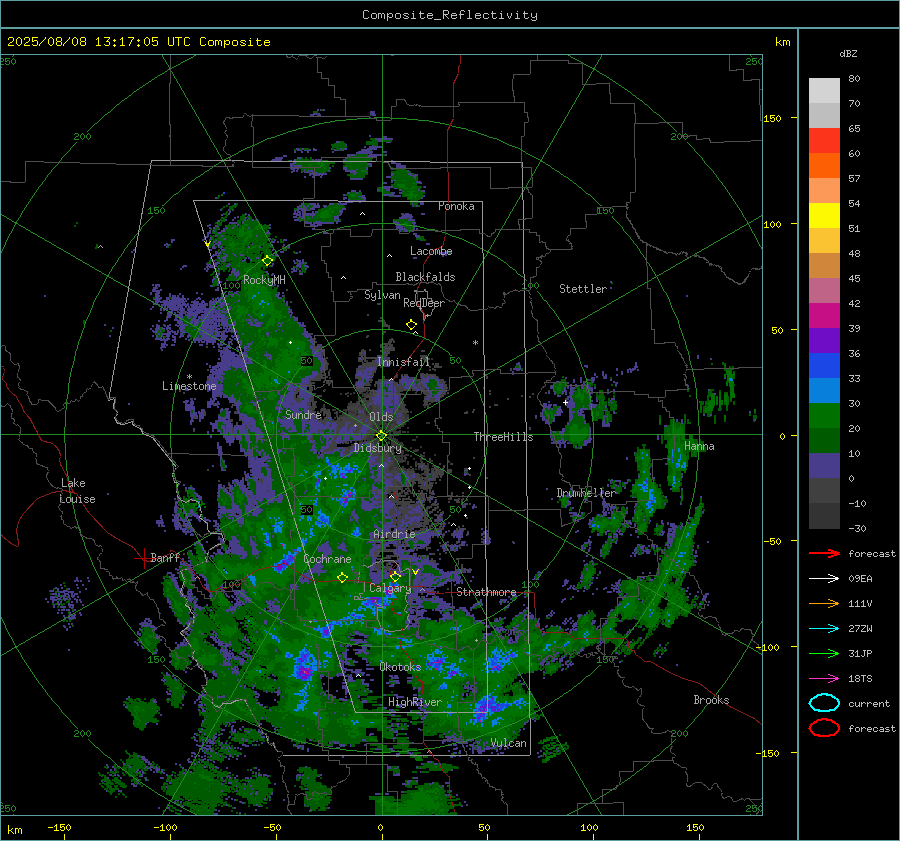
Task: Click the cyan 27ZW arrow icon
Action: coord(824,629)
